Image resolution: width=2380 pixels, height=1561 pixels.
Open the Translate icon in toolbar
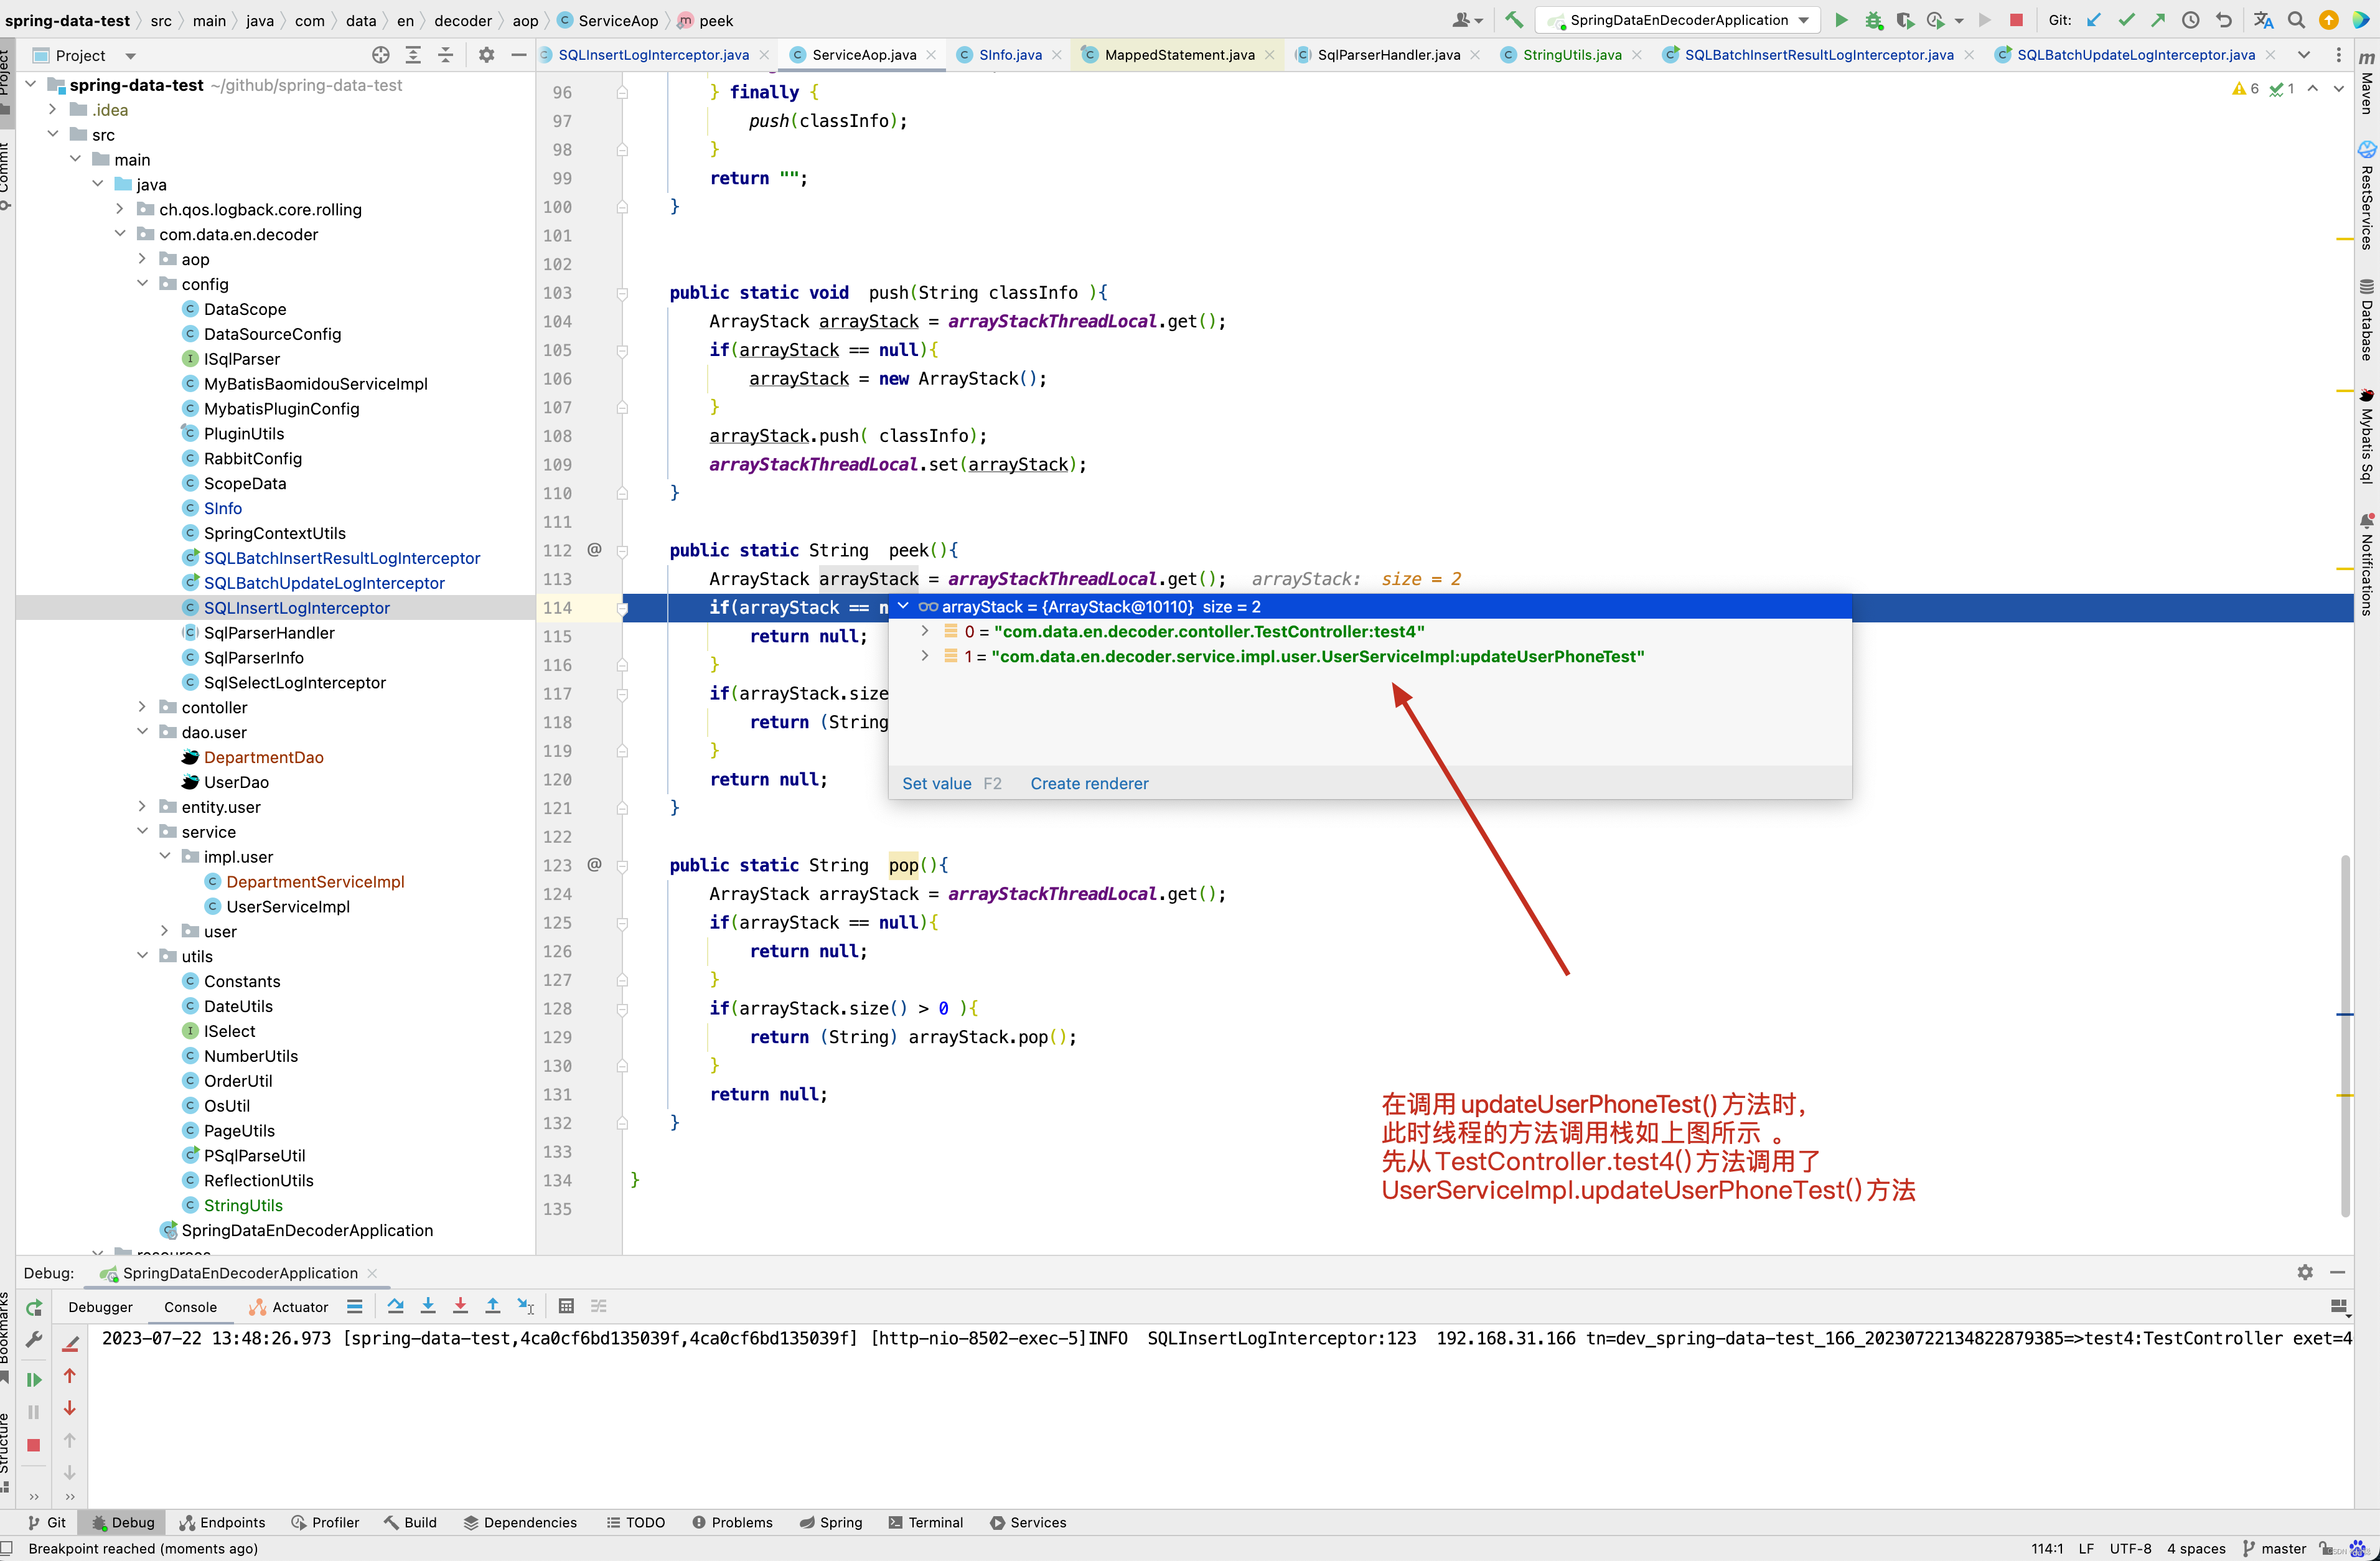(2264, 20)
